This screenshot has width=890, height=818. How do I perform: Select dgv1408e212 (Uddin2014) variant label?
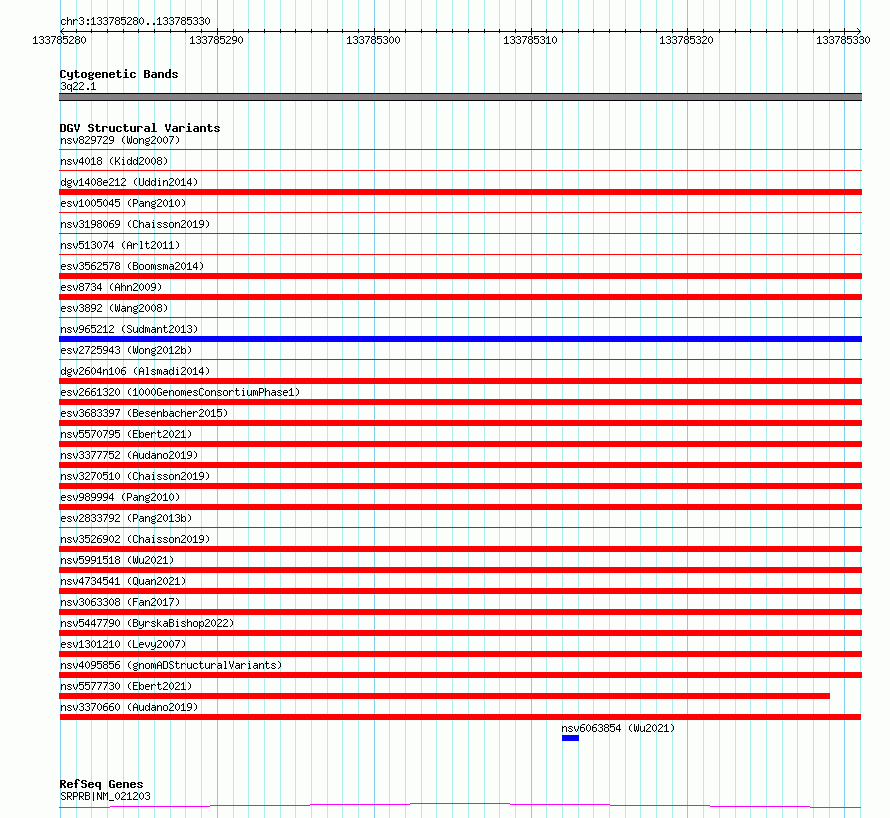[129, 182]
